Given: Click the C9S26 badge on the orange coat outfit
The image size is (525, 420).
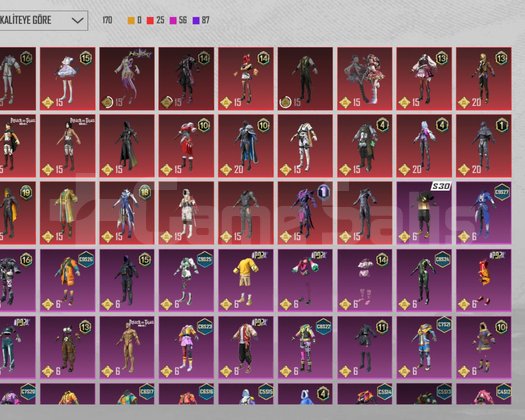Looking at the screenshot, I should 85,260.
